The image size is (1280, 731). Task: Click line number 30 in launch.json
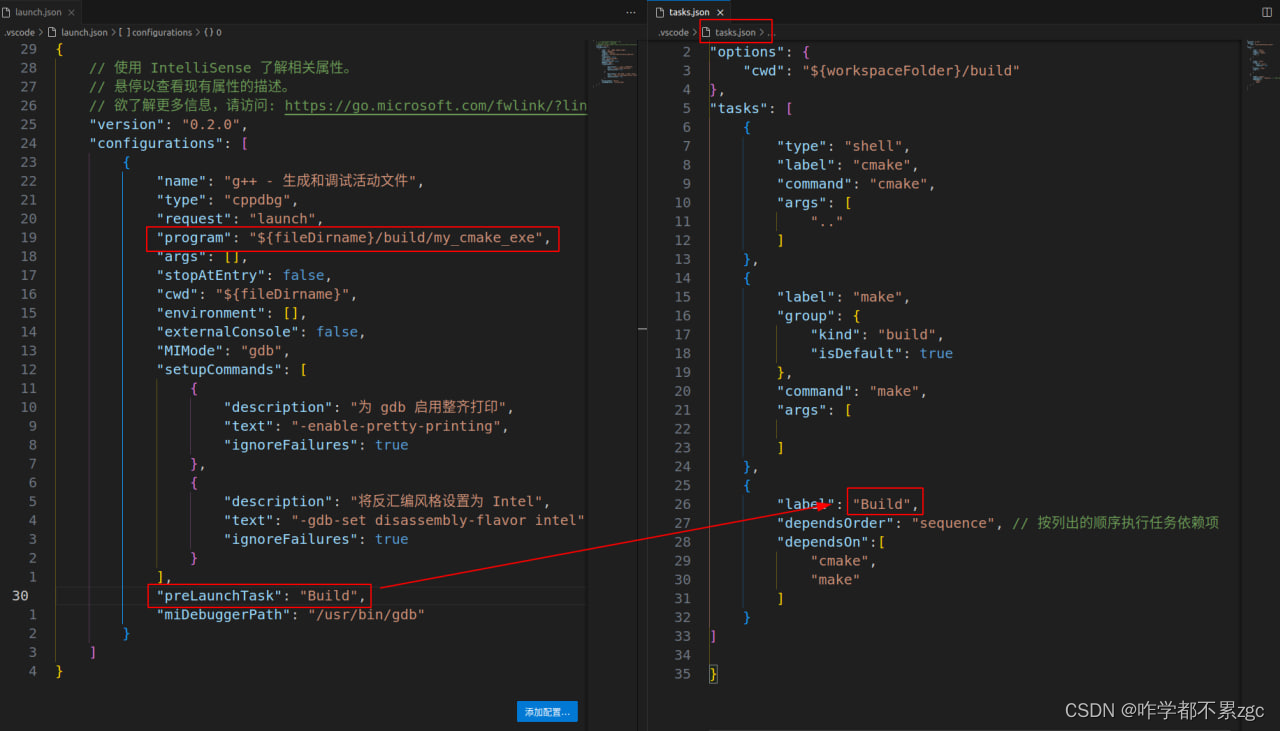[x=21, y=595]
